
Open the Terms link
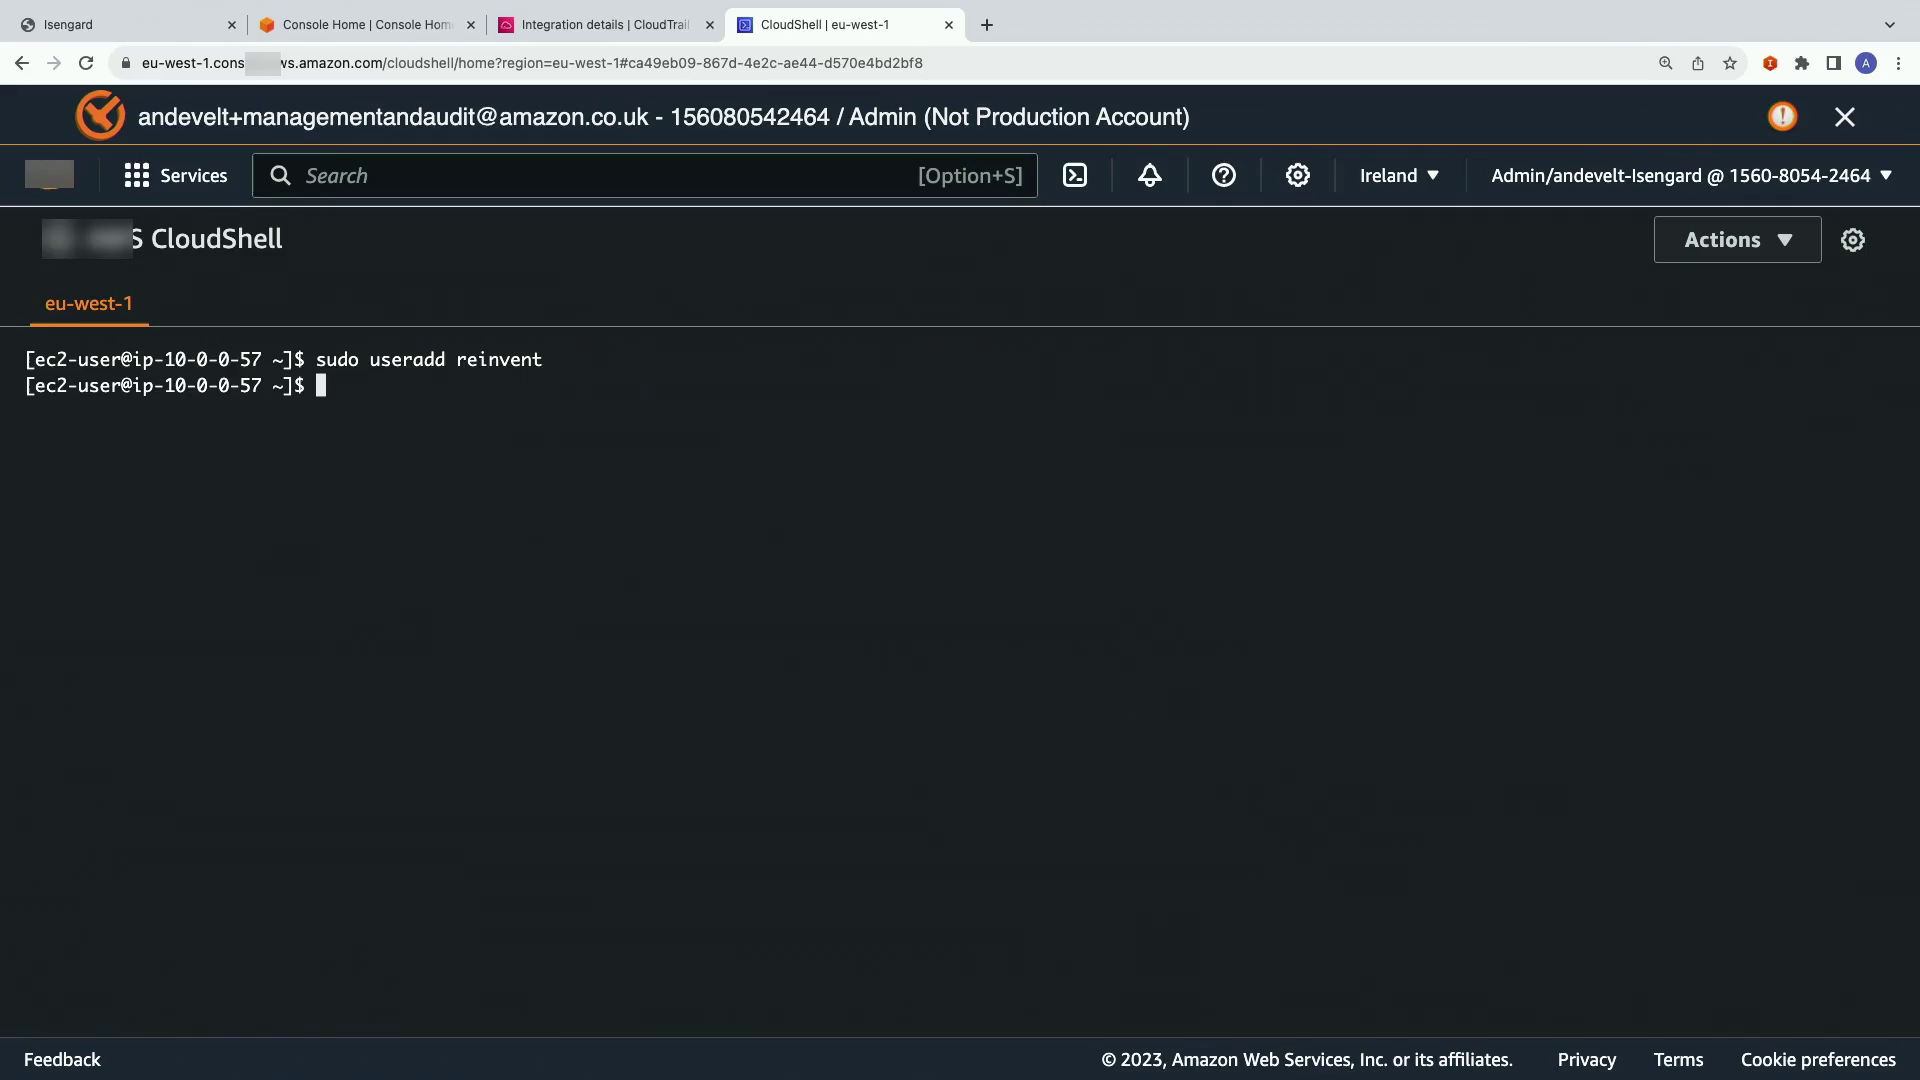click(1678, 1060)
